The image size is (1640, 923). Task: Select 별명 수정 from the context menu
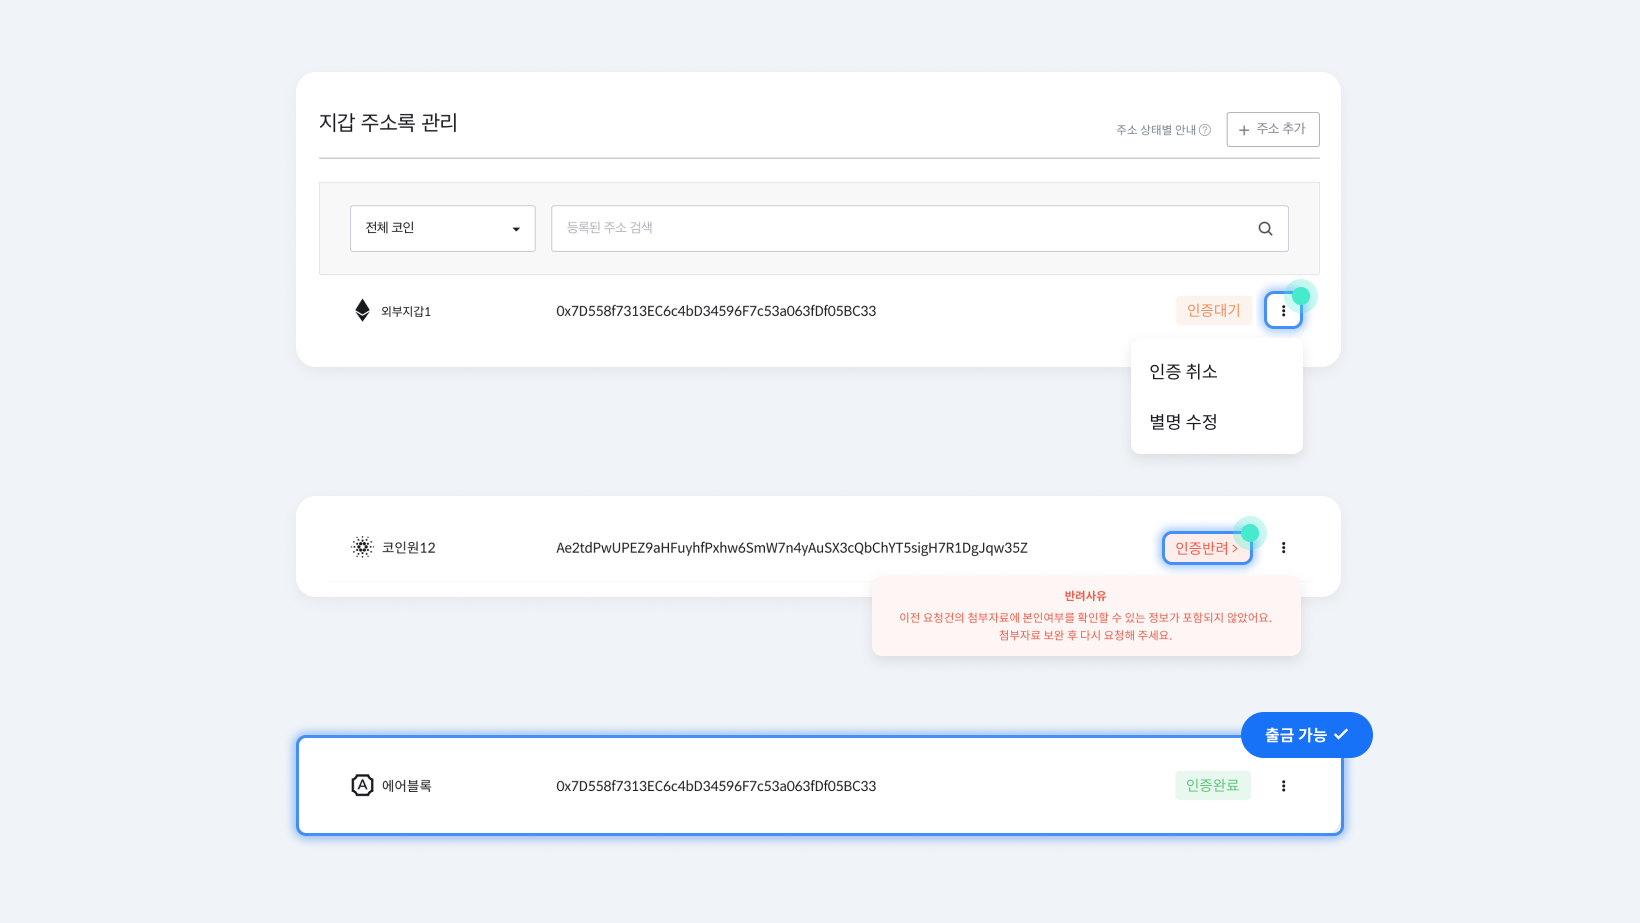pyautogui.click(x=1183, y=422)
